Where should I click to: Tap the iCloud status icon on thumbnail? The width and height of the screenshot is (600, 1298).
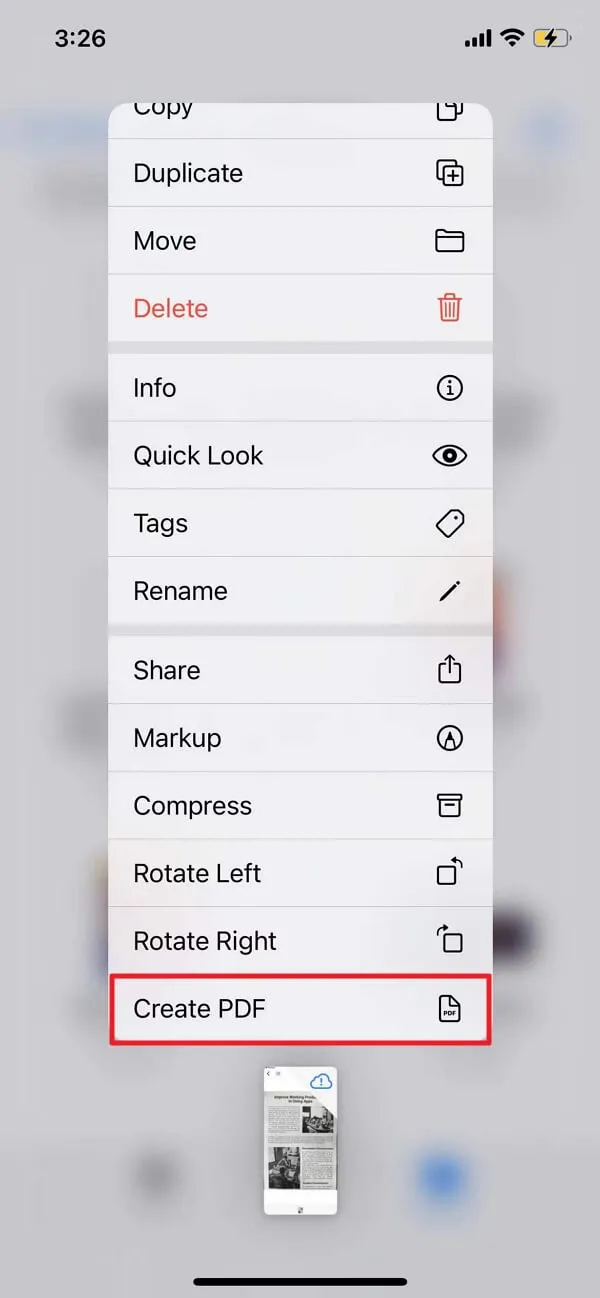[321, 1082]
